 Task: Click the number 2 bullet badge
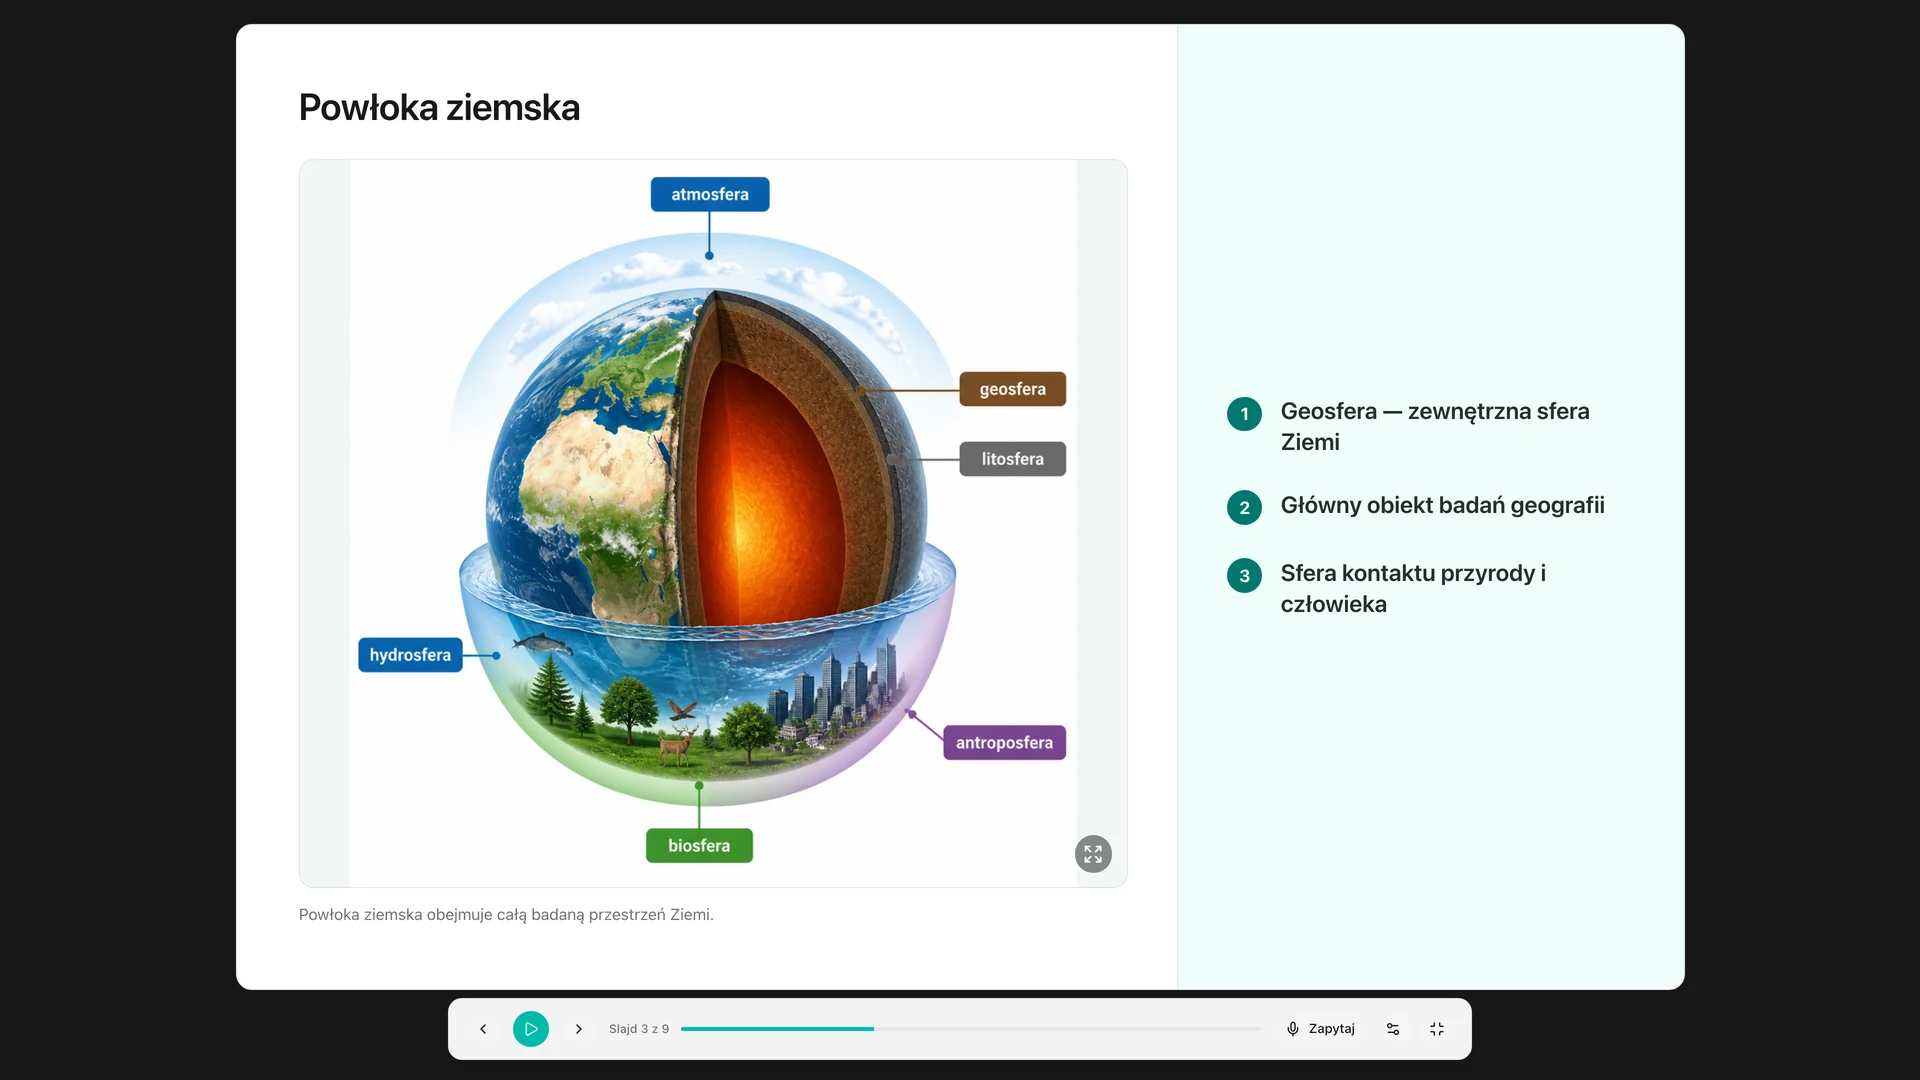(x=1244, y=508)
